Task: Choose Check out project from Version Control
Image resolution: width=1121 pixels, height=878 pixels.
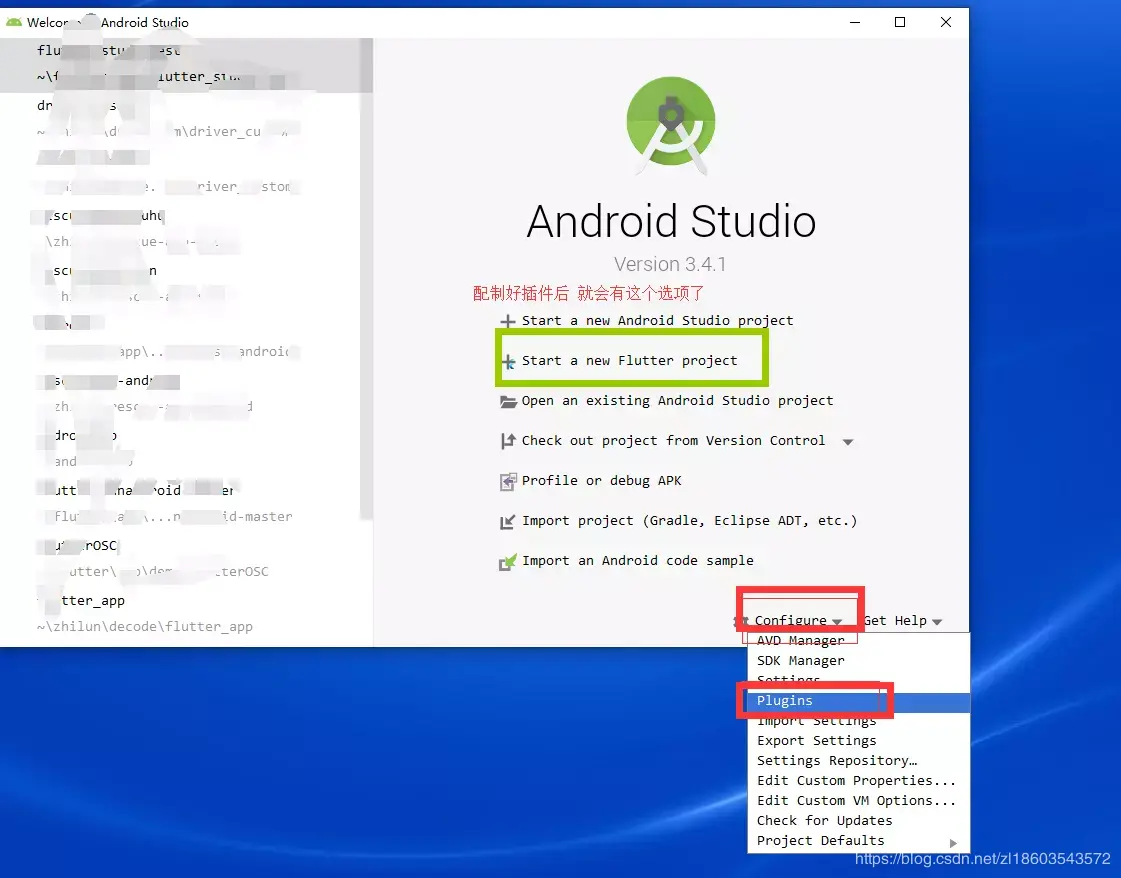Action: click(x=673, y=440)
